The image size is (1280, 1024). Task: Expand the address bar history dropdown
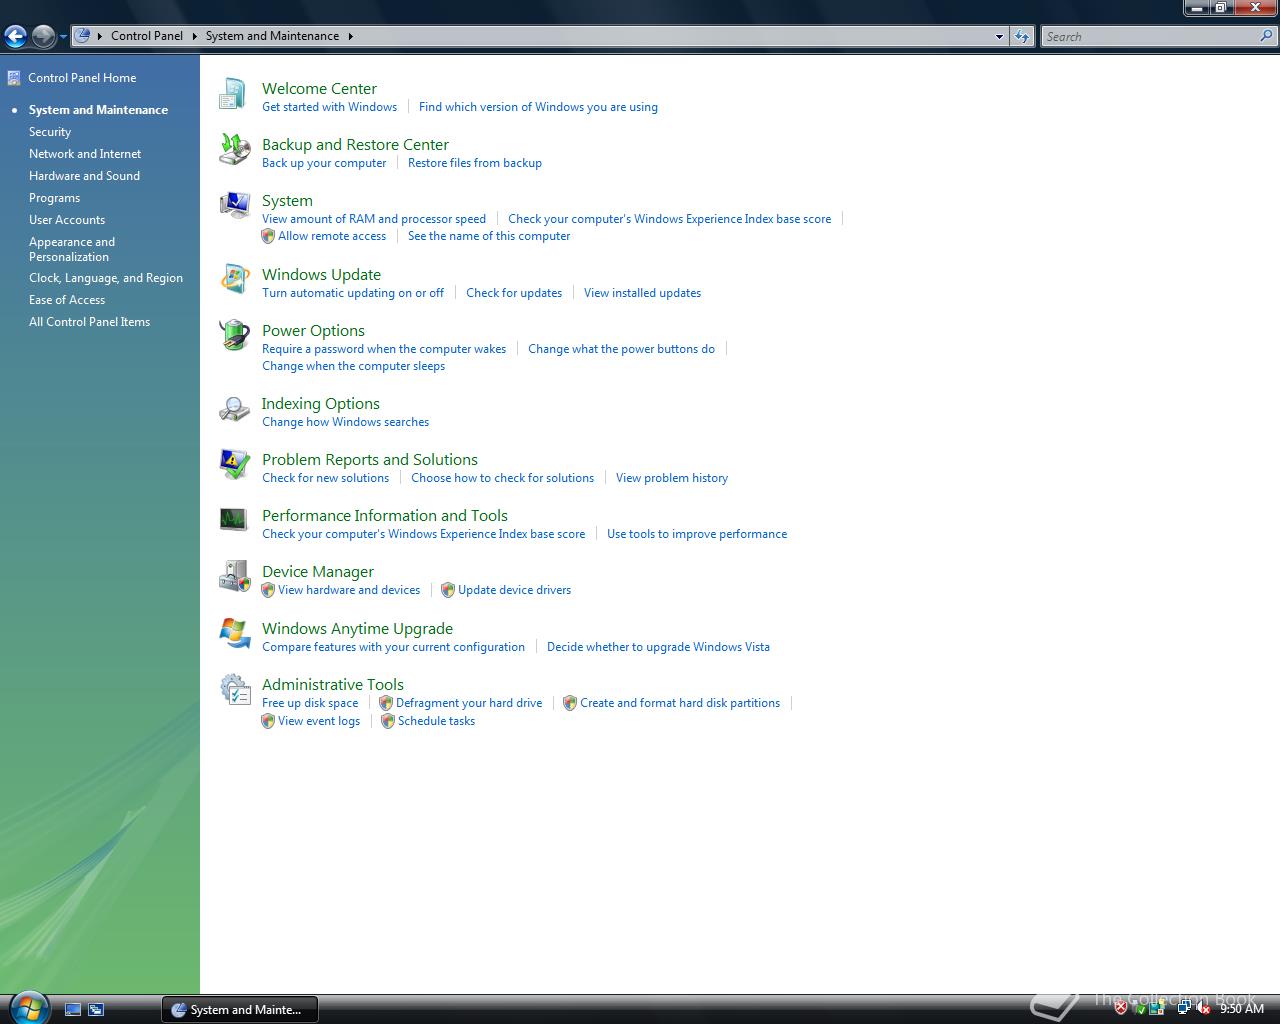pos(999,36)
